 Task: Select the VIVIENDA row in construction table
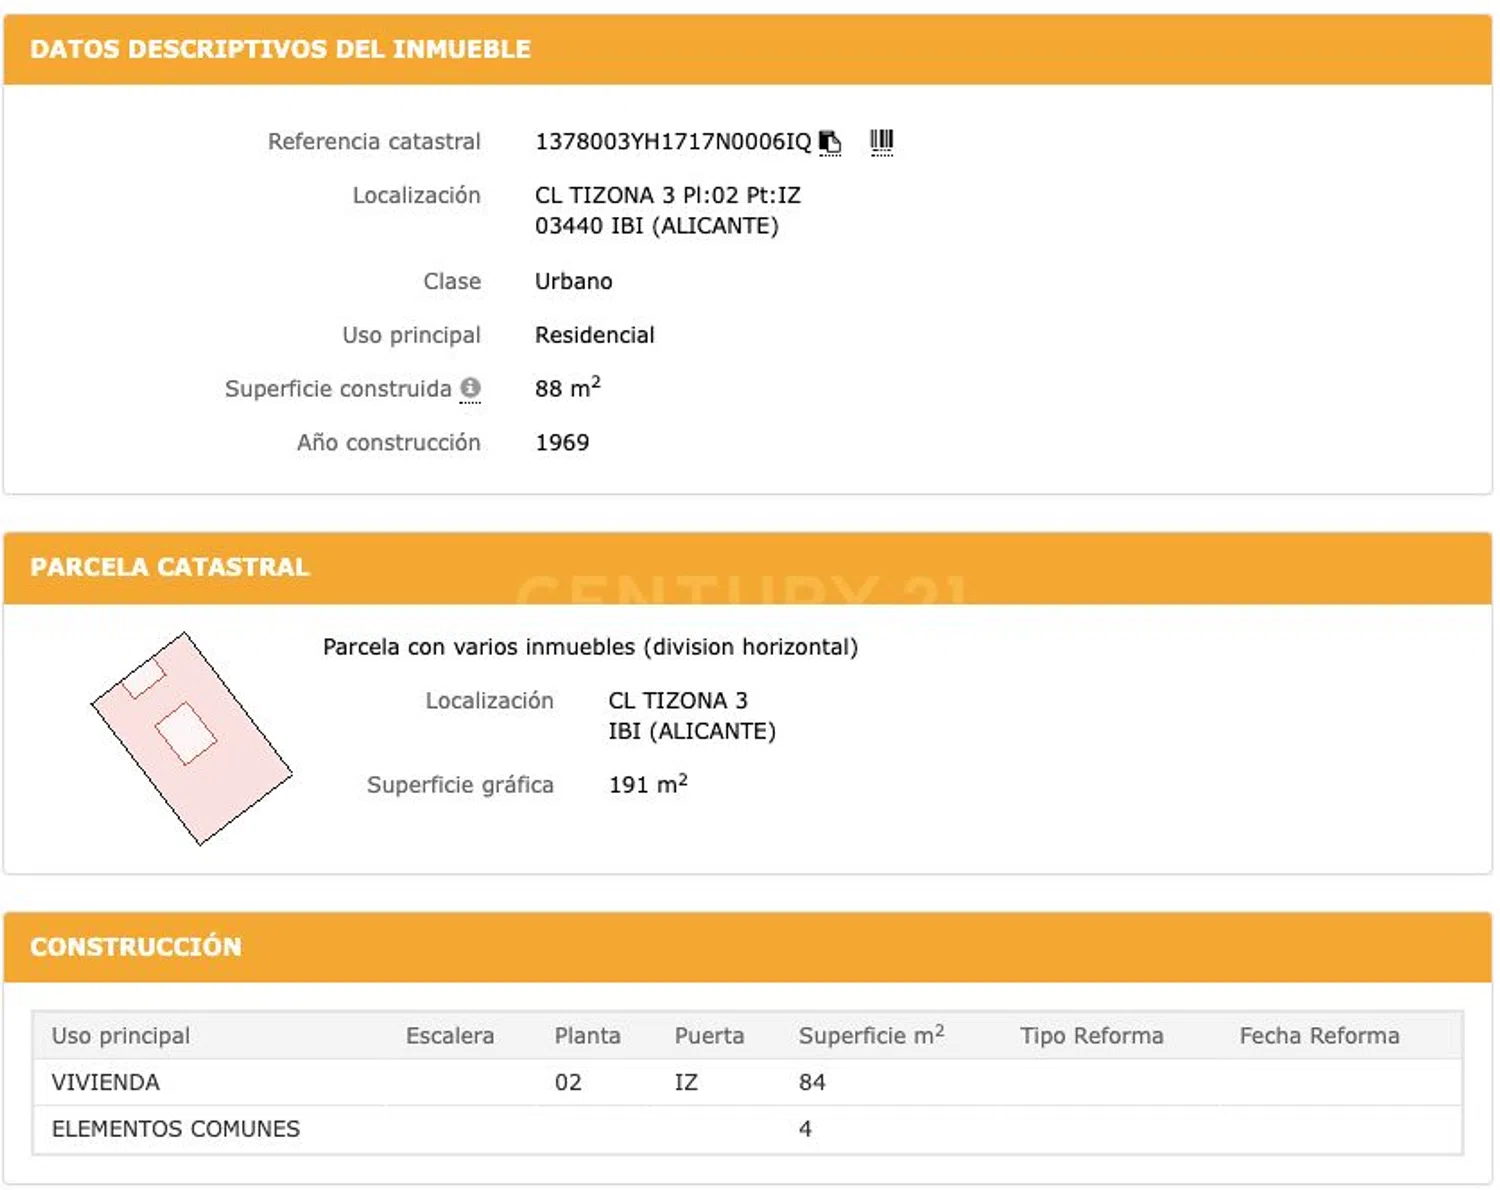pyautogui.click(x=106, y=1082)
